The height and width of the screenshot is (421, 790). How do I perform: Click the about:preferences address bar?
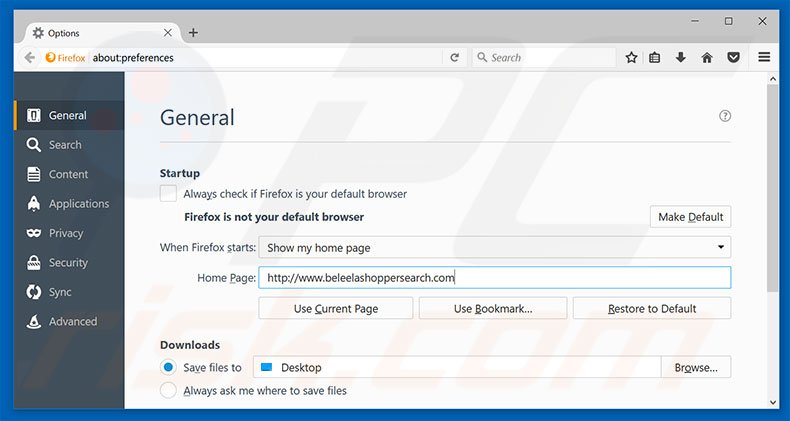point(267,57)
